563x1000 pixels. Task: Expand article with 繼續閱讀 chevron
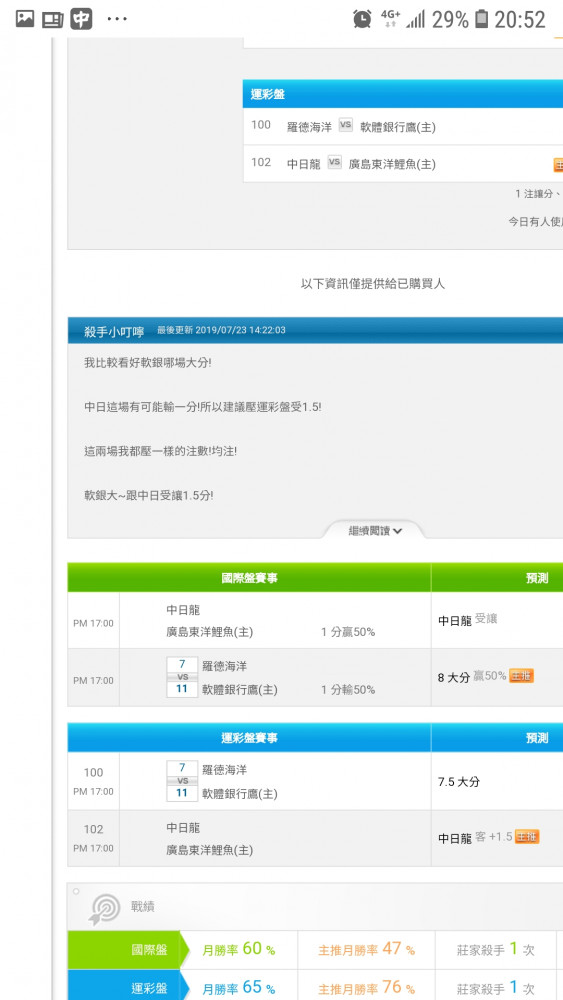374,531
